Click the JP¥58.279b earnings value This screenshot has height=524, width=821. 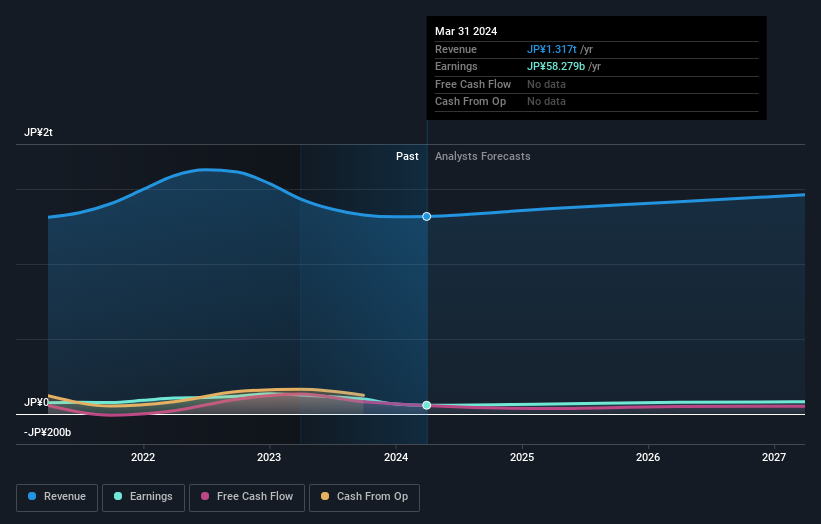[x=556, y=66]
